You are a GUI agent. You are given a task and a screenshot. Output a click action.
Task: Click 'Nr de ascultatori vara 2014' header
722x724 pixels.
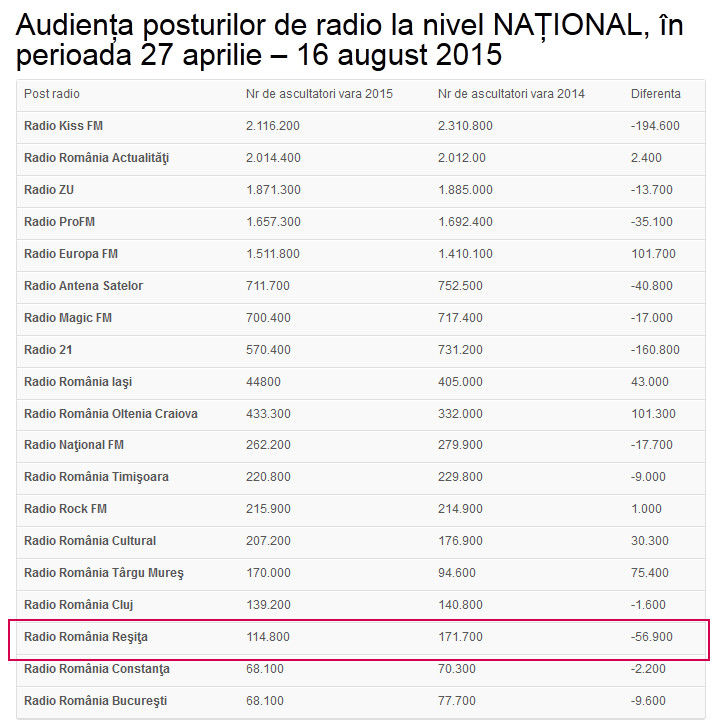(x=511, y=94)
